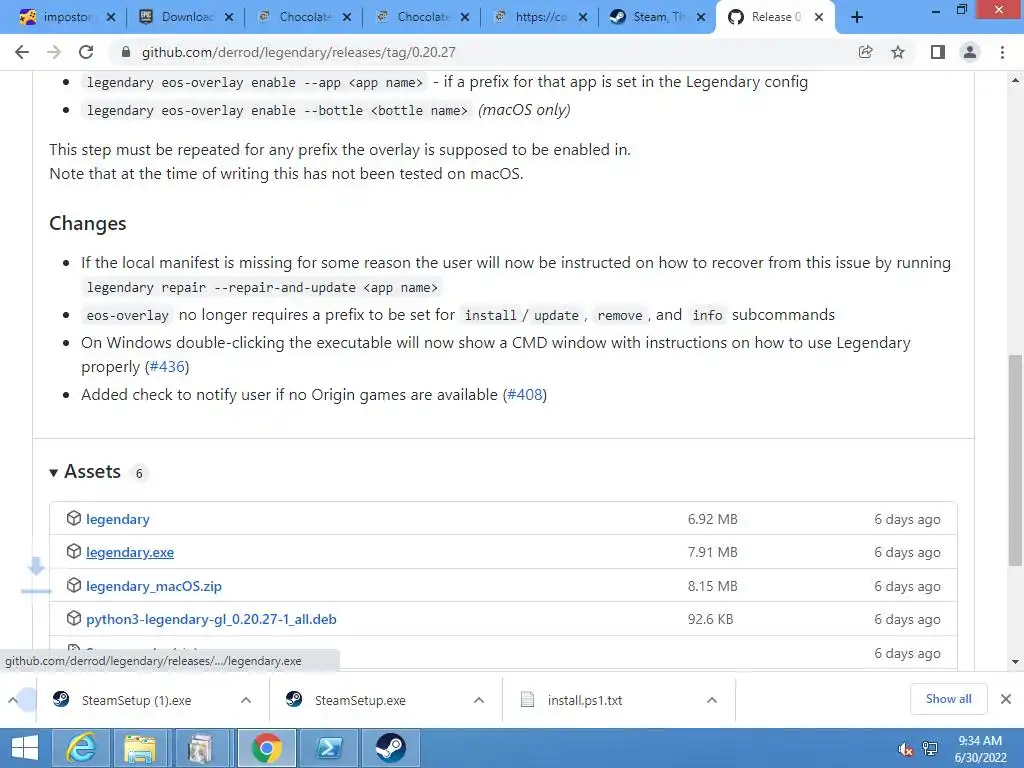Open the Chrome side panel
This screenshot has height=768, width=1024.
click(x=938, y=52)
